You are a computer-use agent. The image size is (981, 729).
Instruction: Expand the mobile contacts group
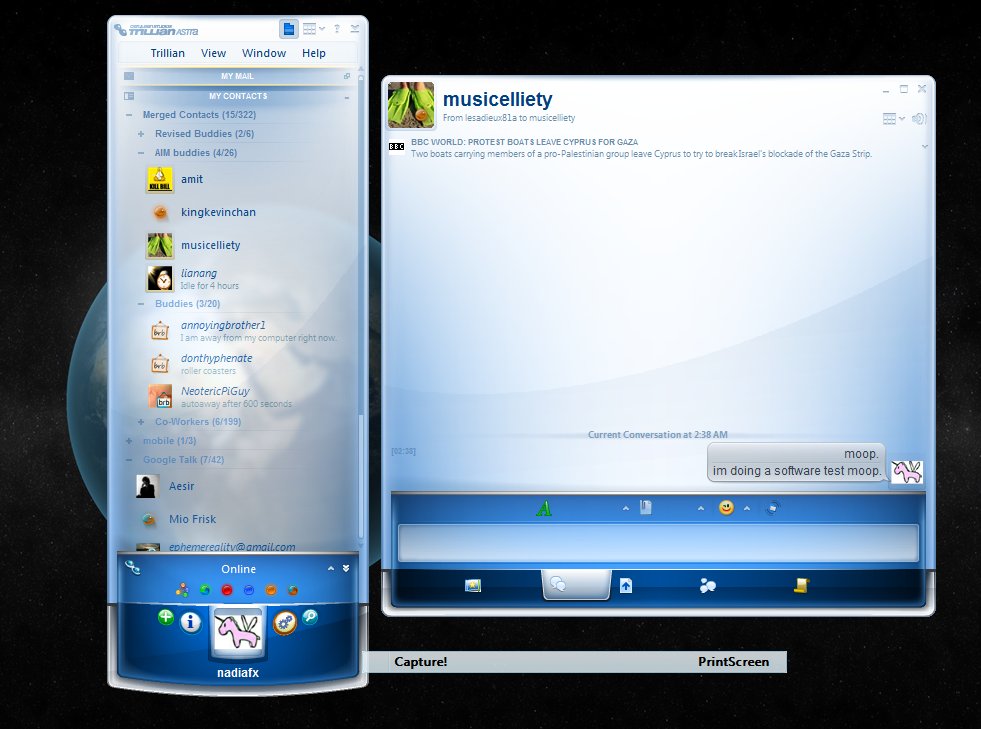point(129,441)
